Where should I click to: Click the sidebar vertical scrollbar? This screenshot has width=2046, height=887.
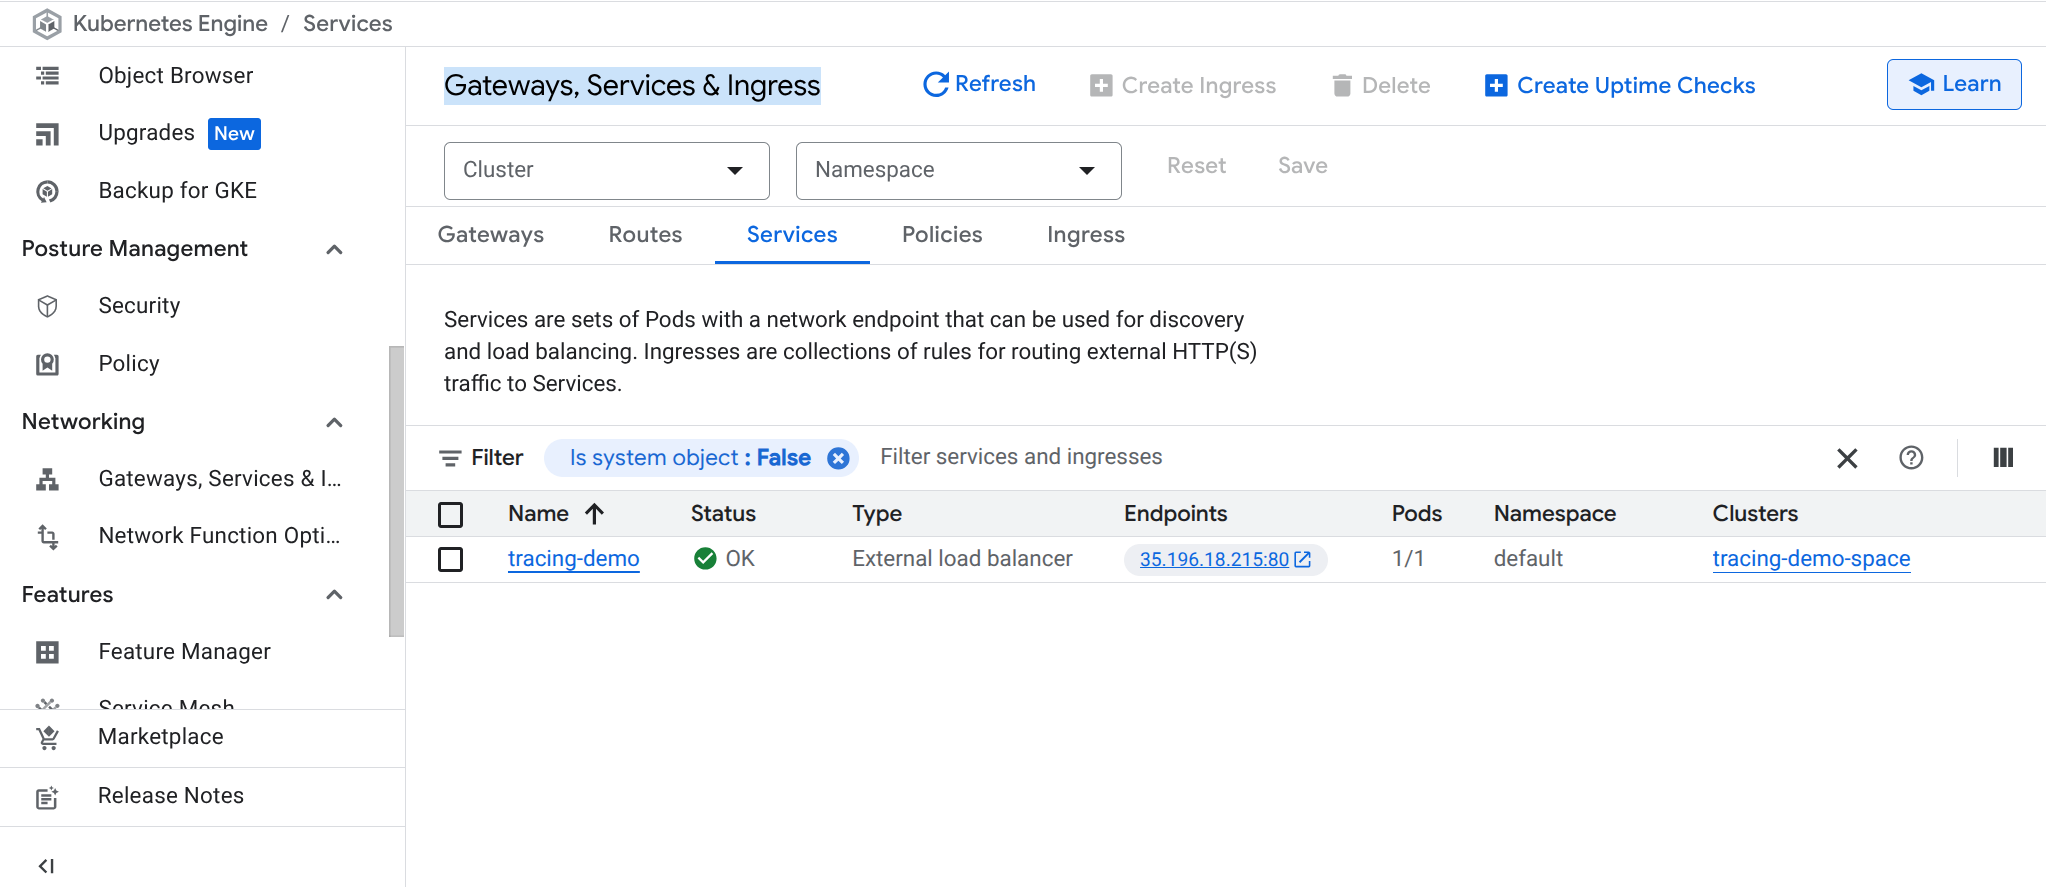(396, 491)
